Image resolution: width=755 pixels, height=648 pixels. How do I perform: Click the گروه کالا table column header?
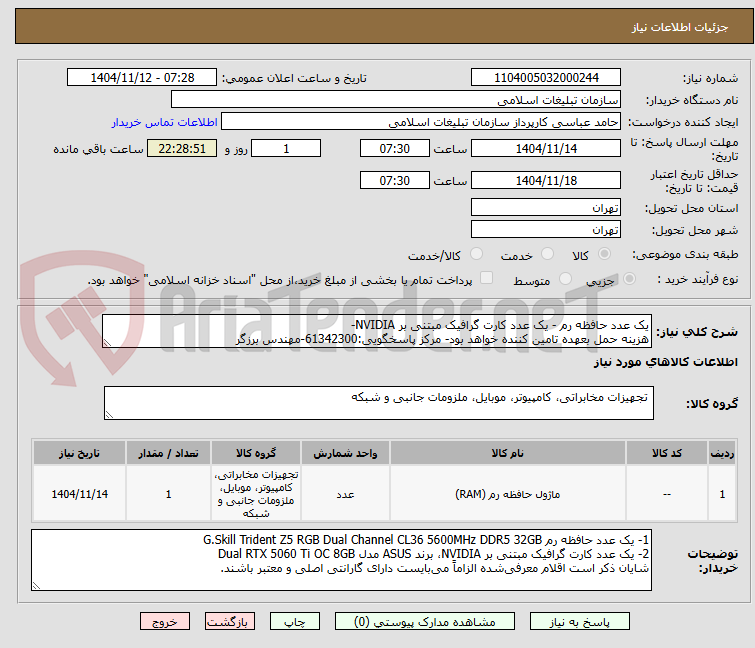click(256, 453)
